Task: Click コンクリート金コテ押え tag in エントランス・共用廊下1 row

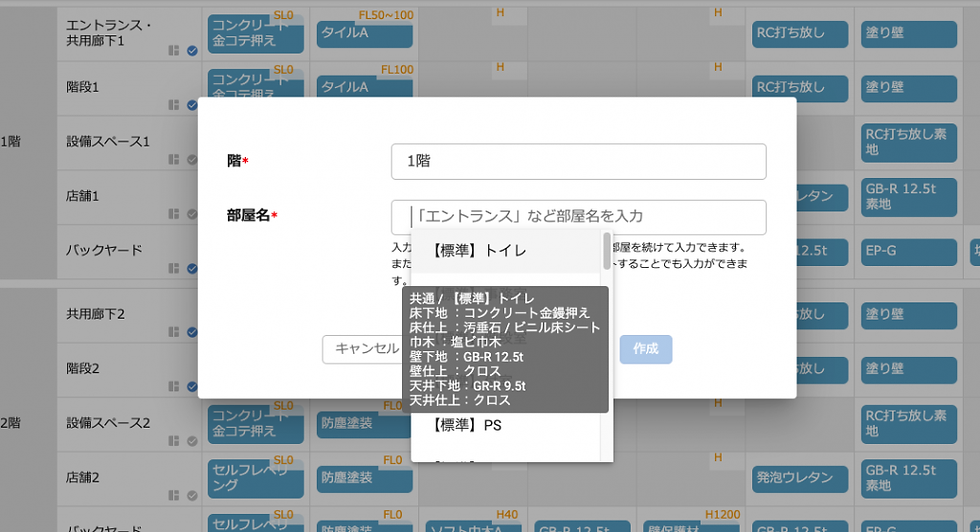Action: coord(256,34)
